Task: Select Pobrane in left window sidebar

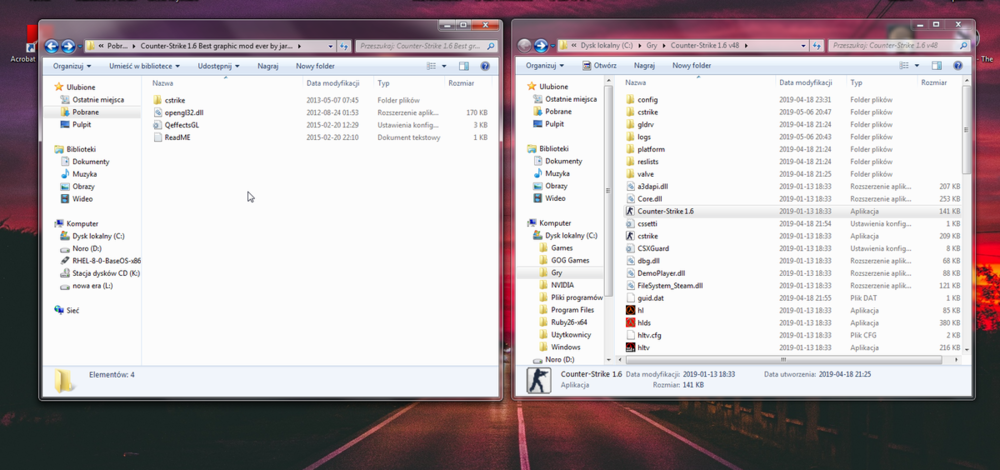Action: tap(85, 112)
